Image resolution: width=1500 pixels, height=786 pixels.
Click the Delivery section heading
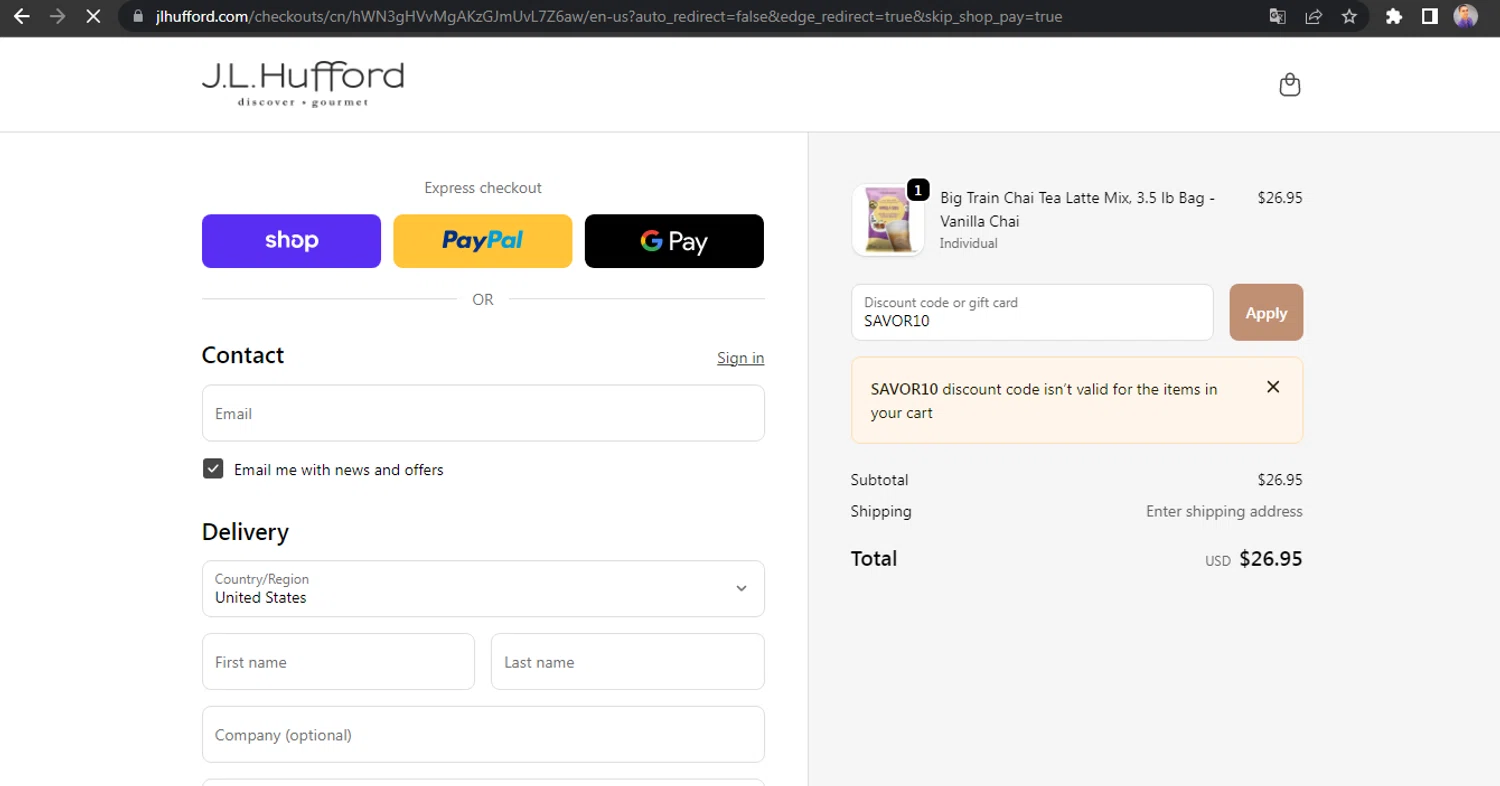pyautogui.click(x=245, y=532)
